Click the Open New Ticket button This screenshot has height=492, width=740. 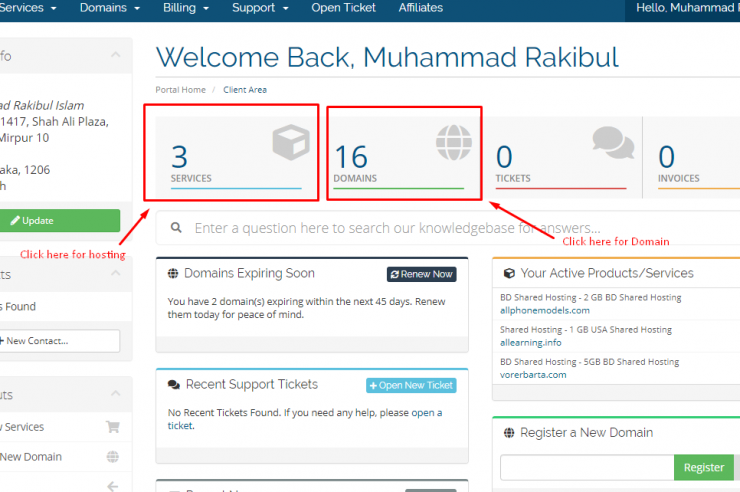410,385
